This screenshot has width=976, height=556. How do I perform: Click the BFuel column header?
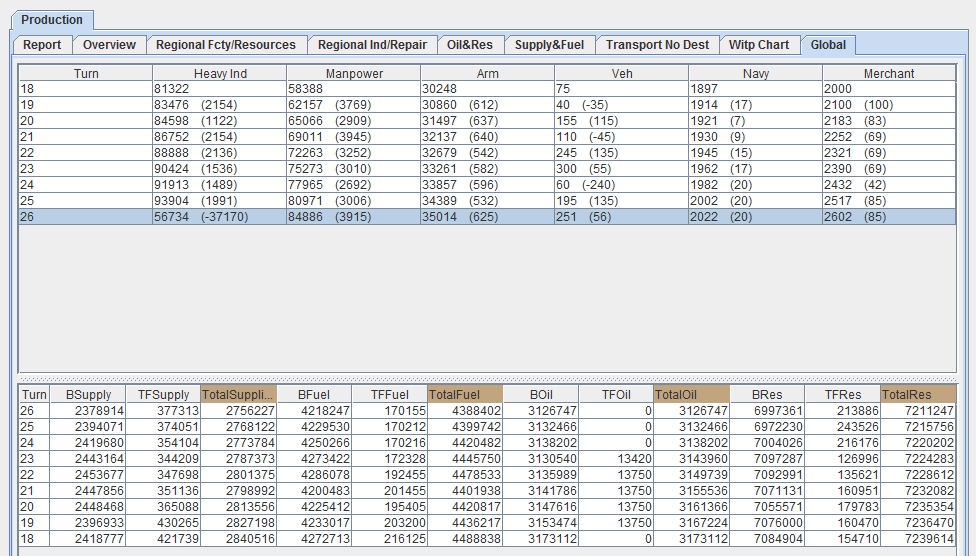pos(314,394)
